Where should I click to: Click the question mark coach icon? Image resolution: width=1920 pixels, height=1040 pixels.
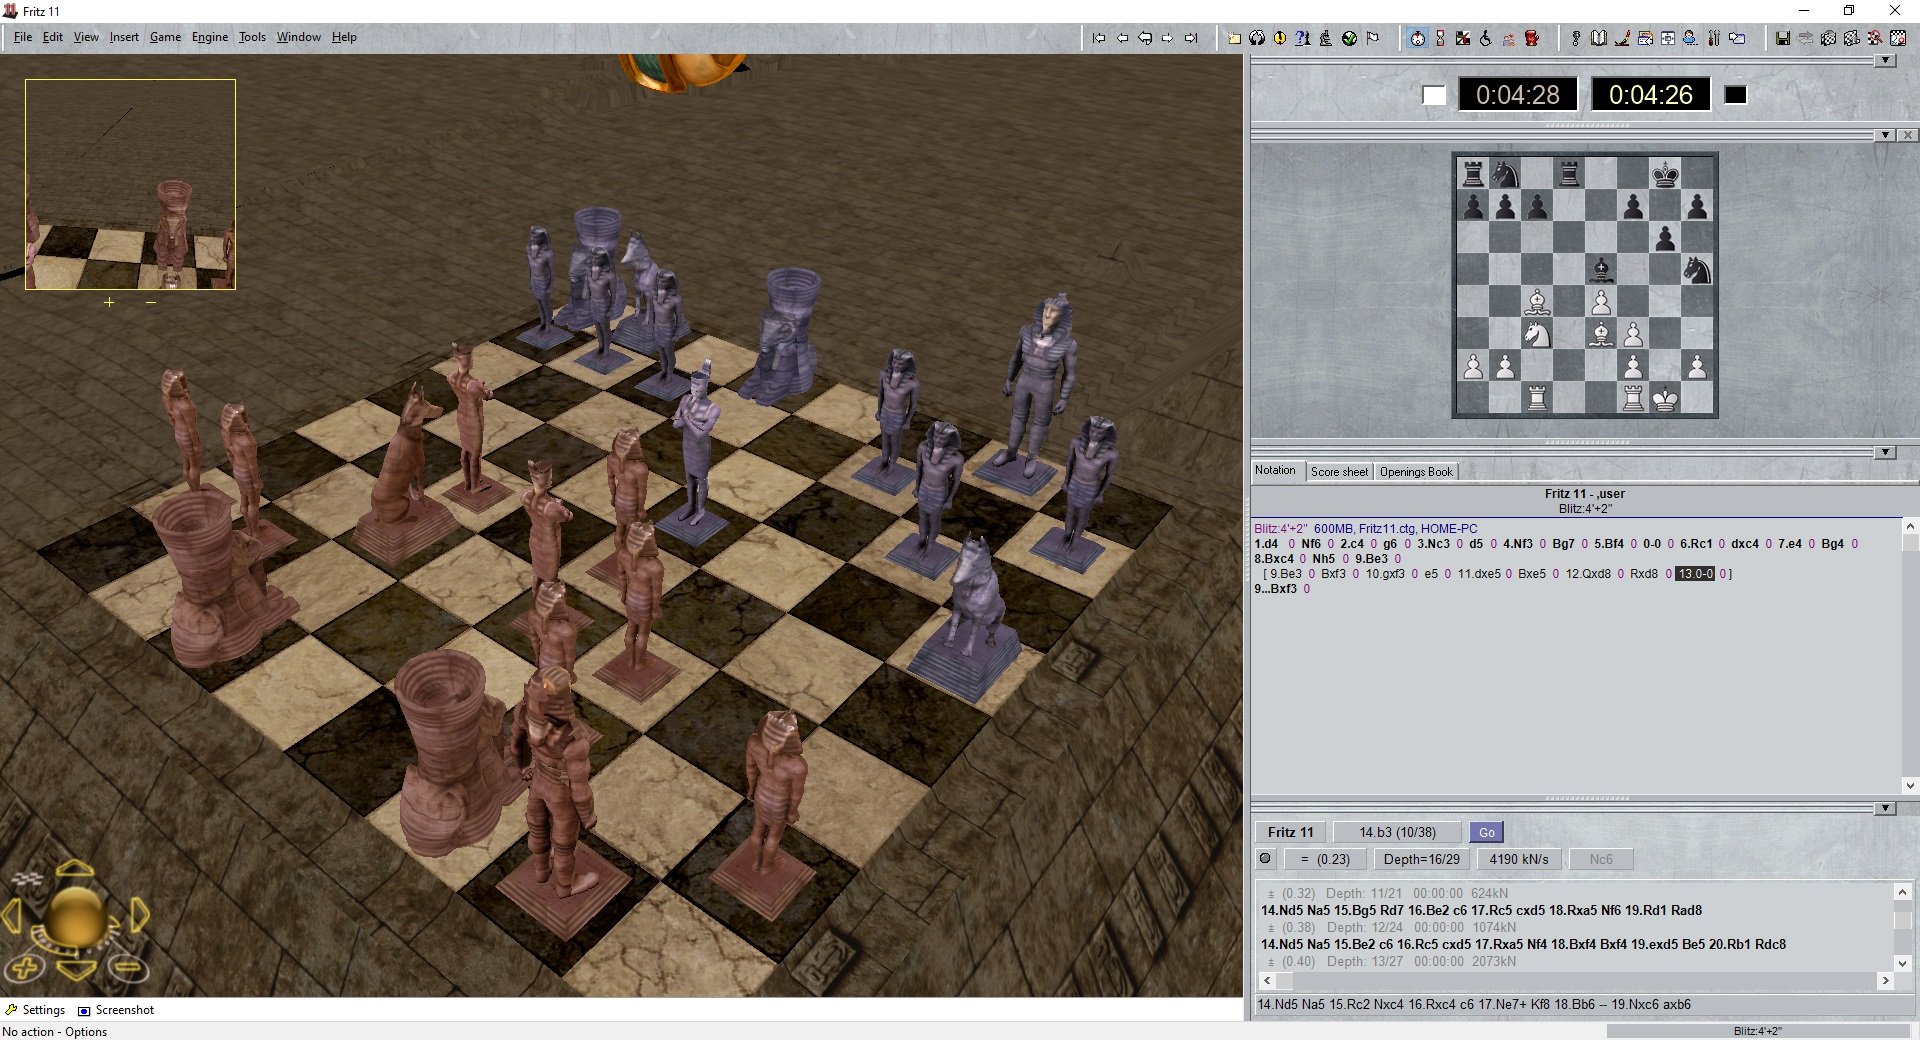[x=1302, y=38]
